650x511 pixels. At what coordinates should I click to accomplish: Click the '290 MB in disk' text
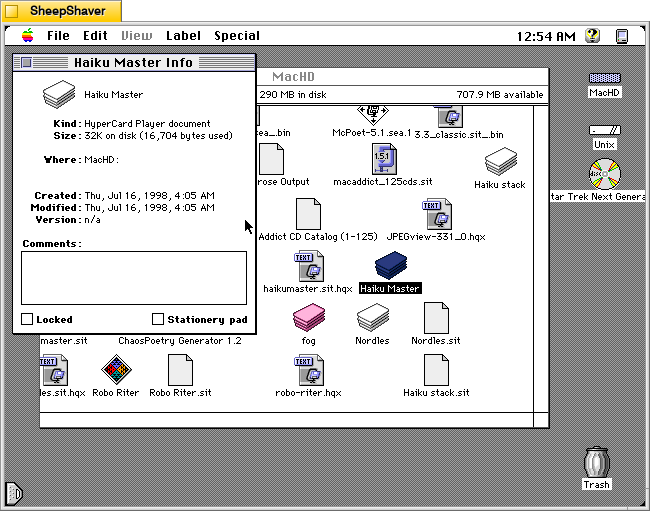tap(293, 94)
